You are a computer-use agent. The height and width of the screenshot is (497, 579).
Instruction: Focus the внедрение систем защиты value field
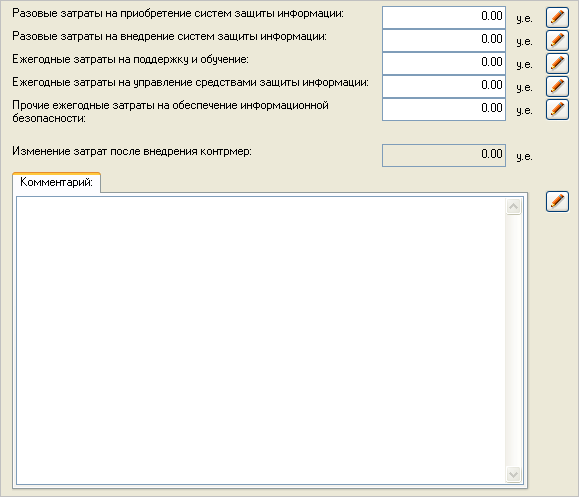coord(444,40)
